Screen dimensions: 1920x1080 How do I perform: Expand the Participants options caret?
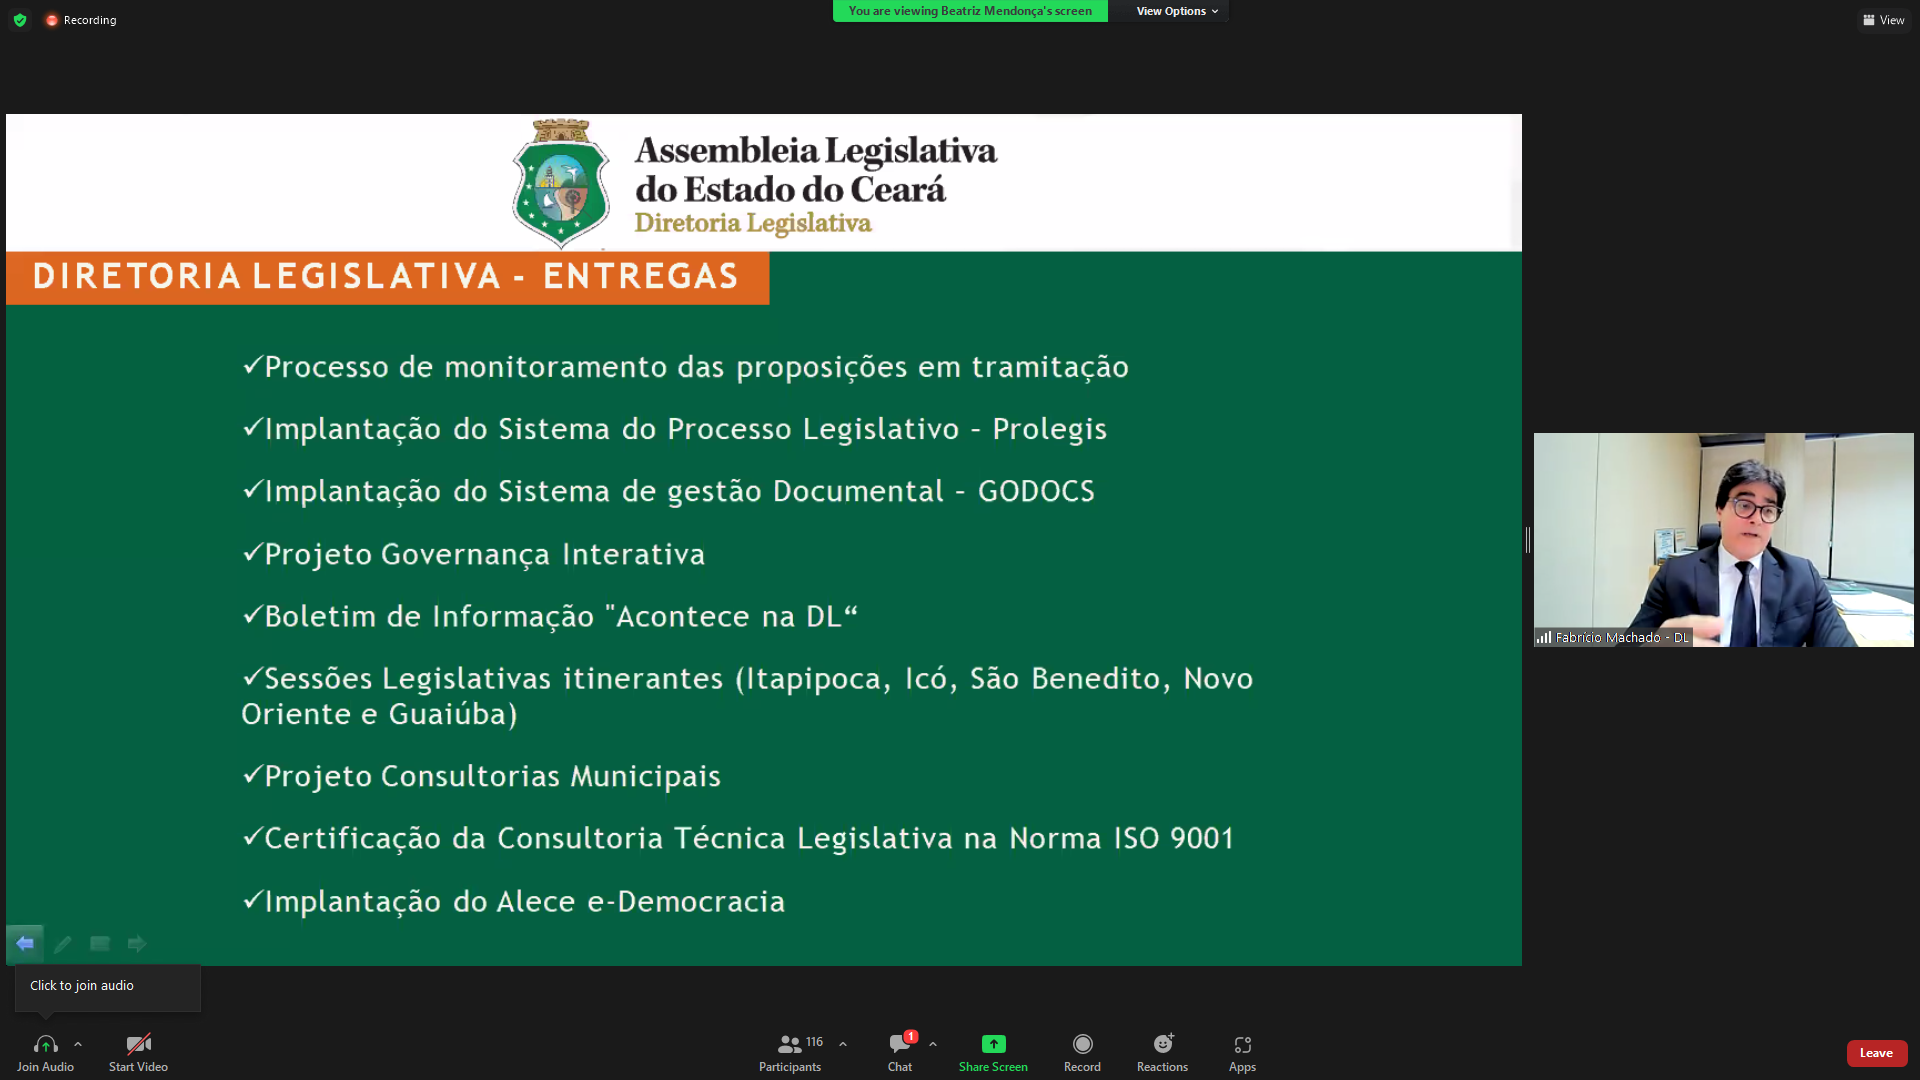[843, 1044]
